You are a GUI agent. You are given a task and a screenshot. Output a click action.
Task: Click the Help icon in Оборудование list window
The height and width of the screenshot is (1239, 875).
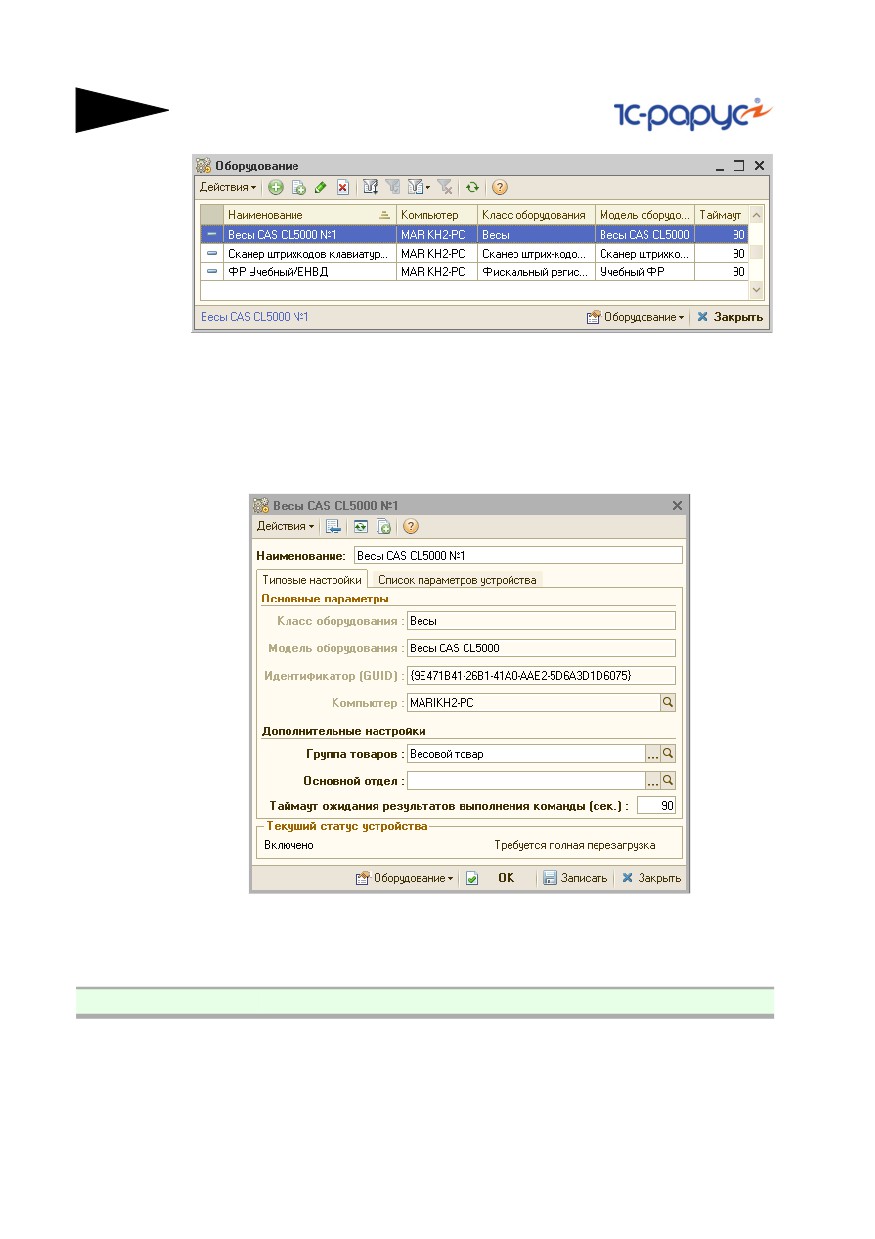tap(500, 187)
